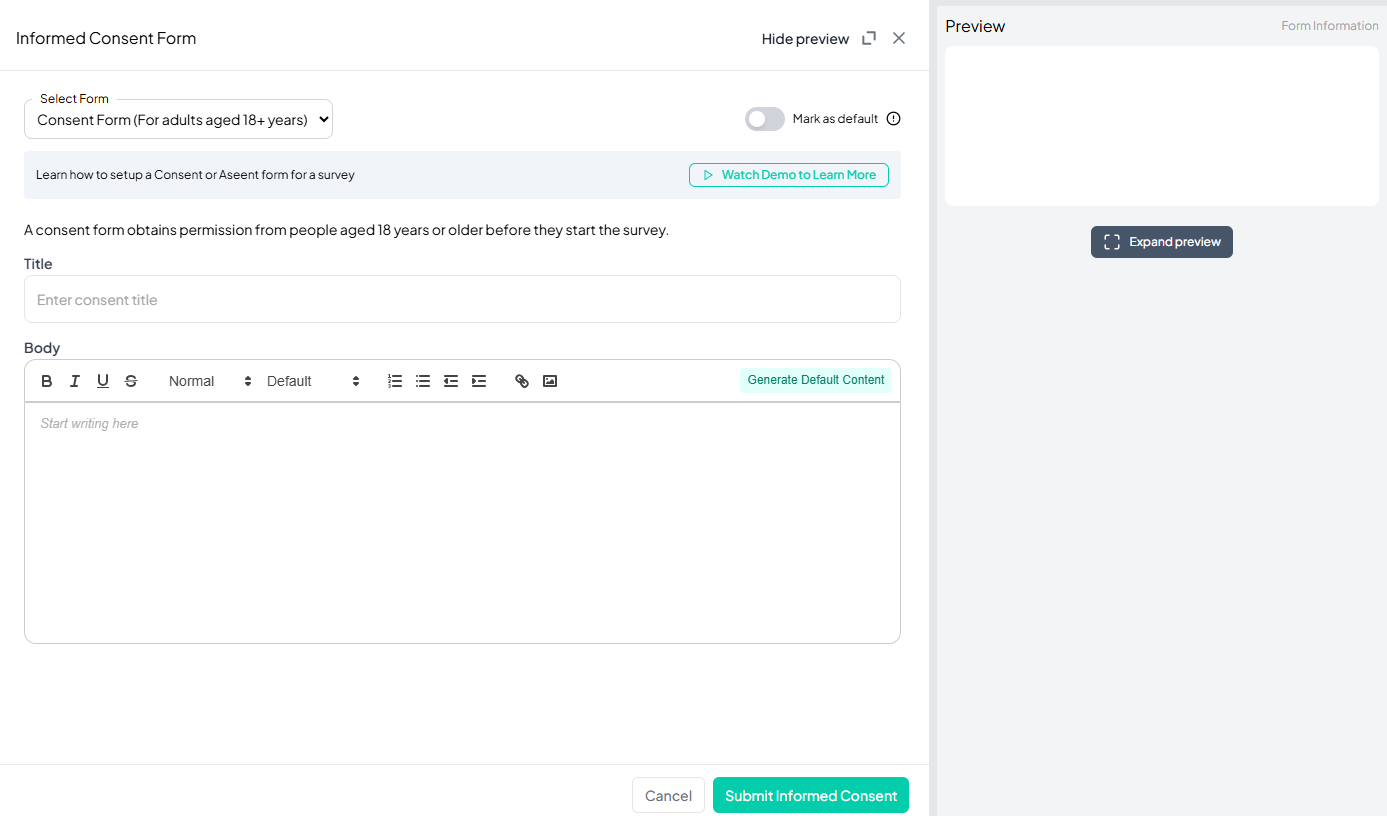This screenshot has width=1387, height=816.
Task: Enable the Mark as default toggle
Action: [765, 119]
